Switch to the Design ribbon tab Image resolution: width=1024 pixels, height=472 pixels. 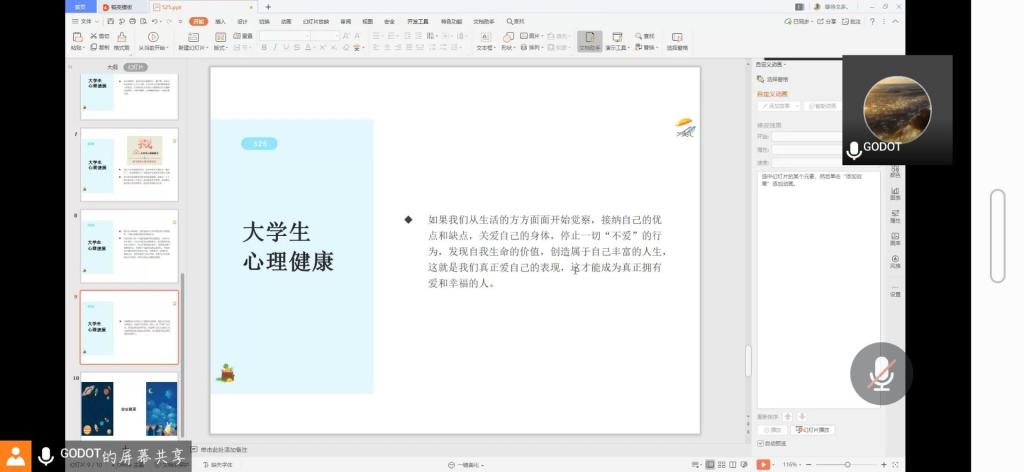(242, 21)
